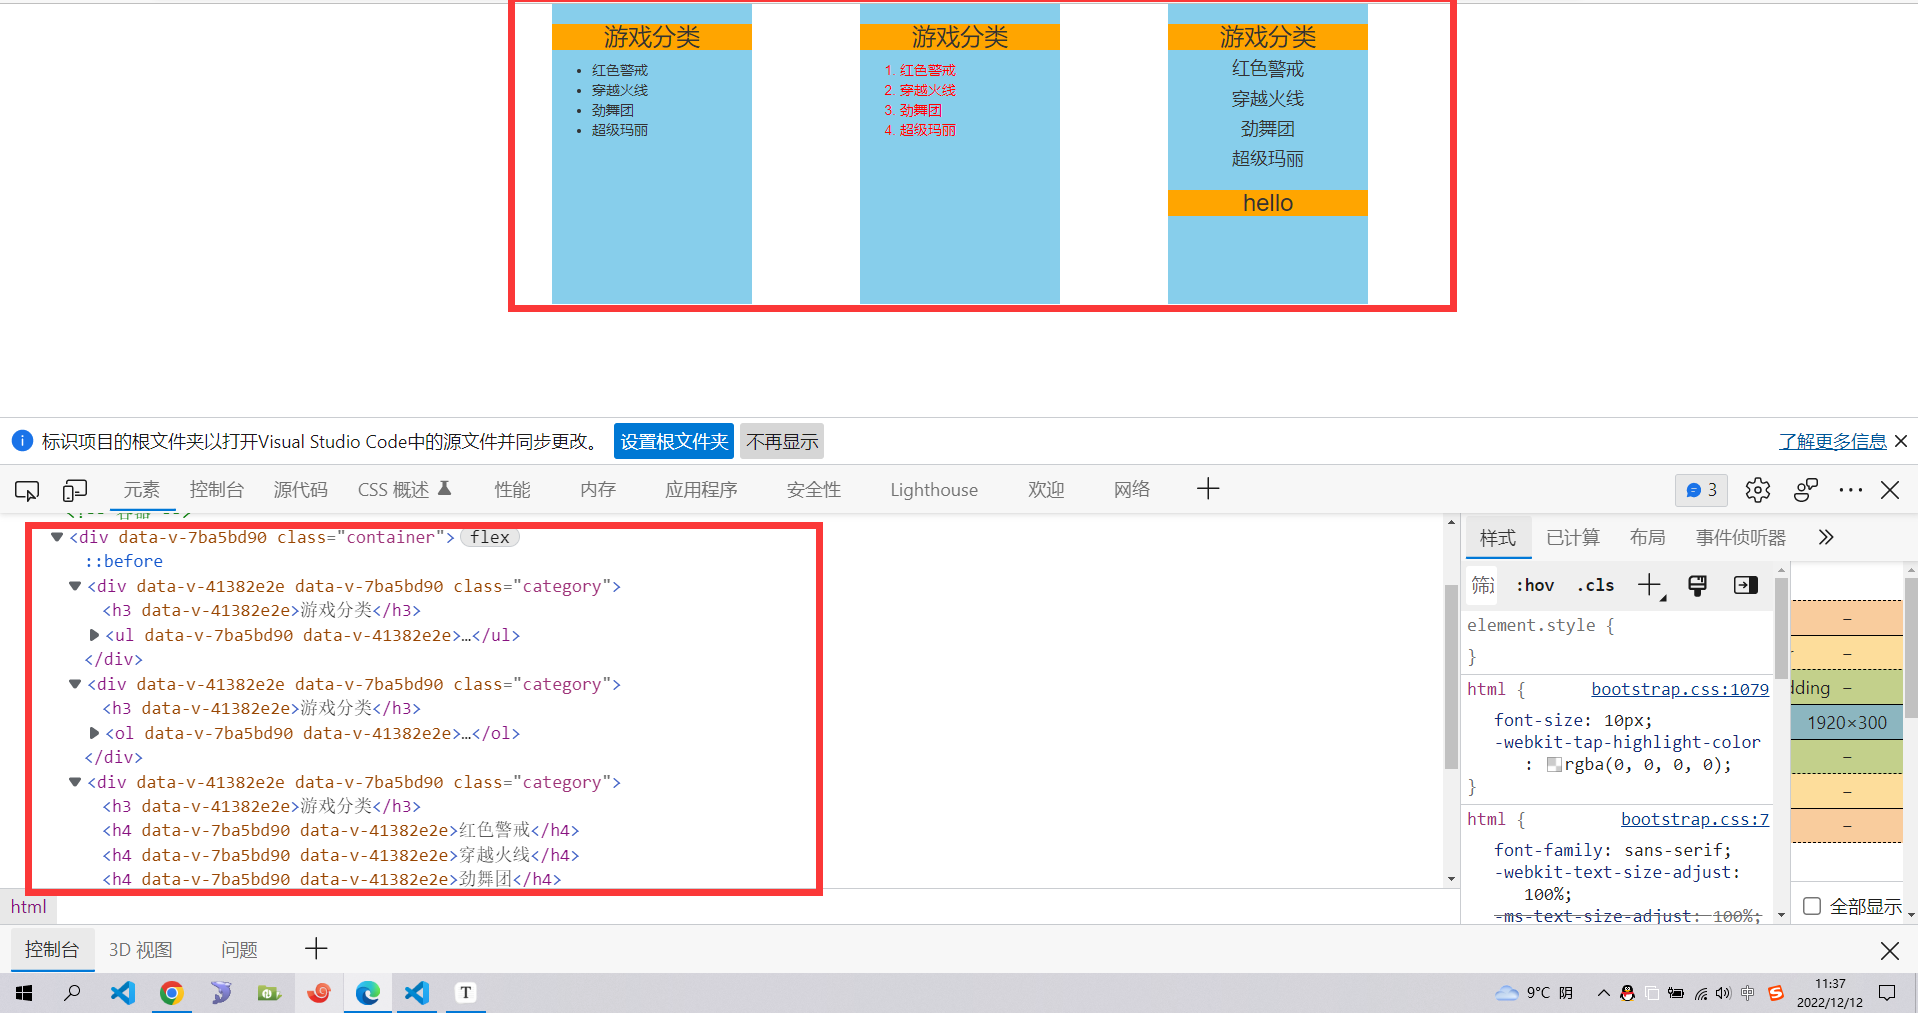Close the DevTools panel

point(1890,490)
